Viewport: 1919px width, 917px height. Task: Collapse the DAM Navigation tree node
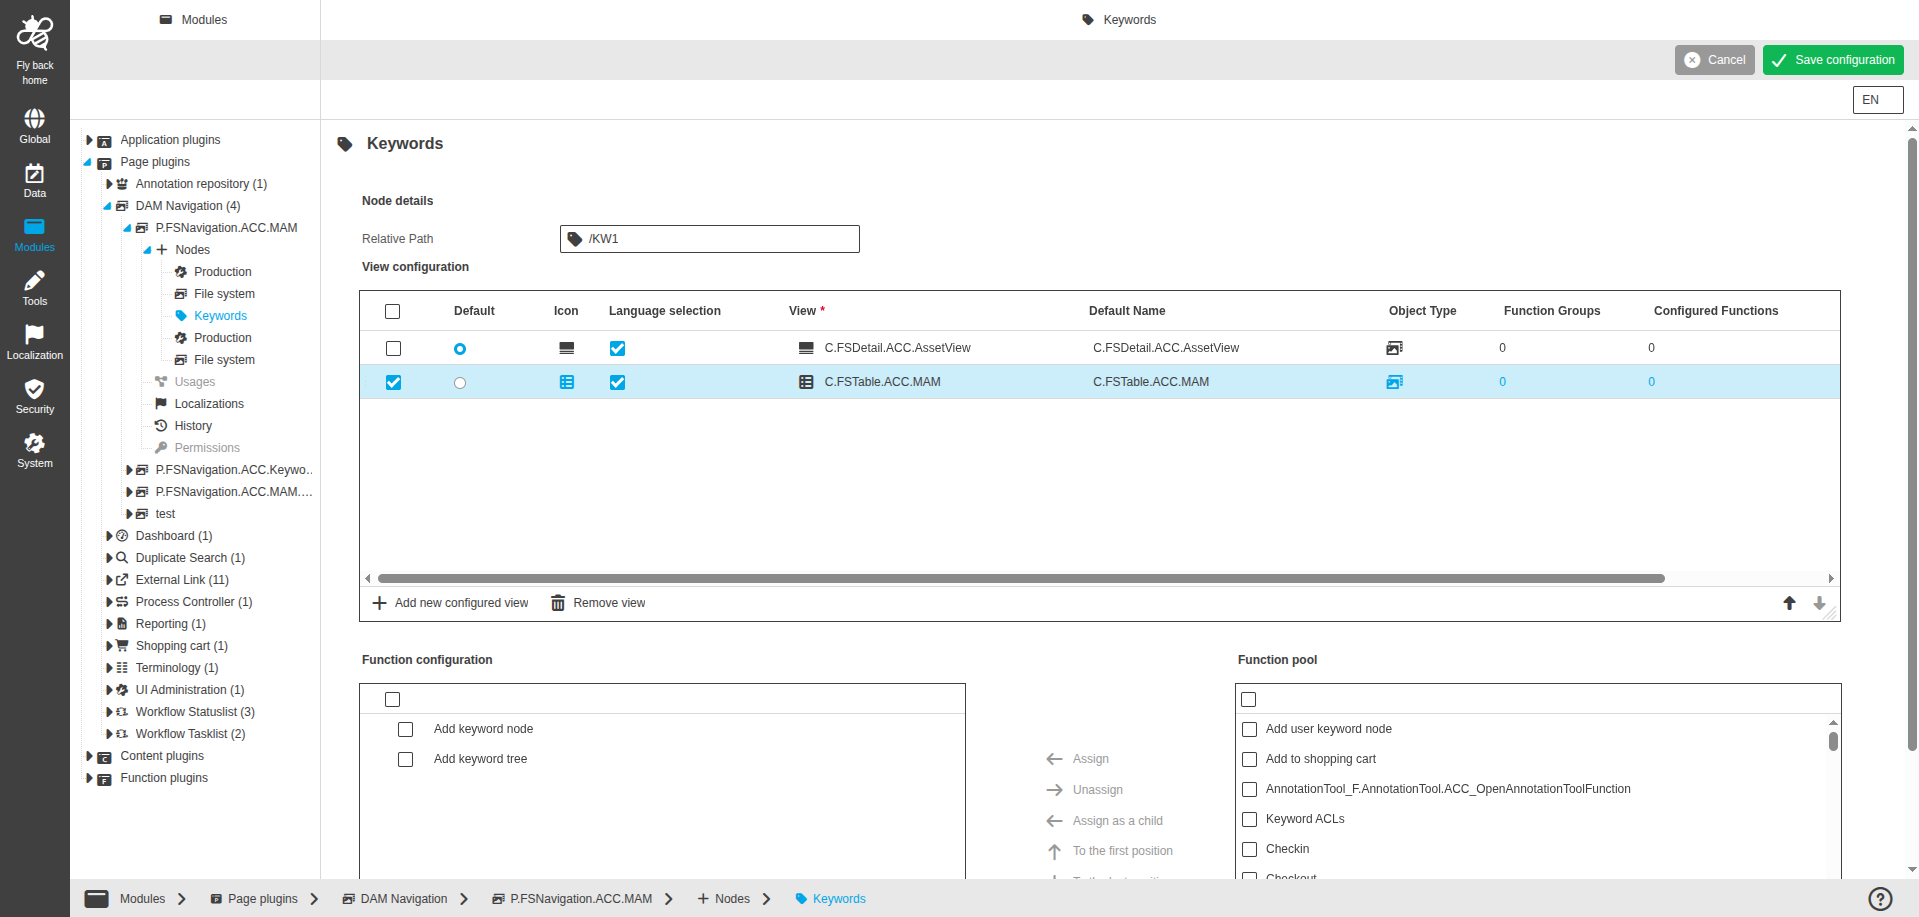107,206
